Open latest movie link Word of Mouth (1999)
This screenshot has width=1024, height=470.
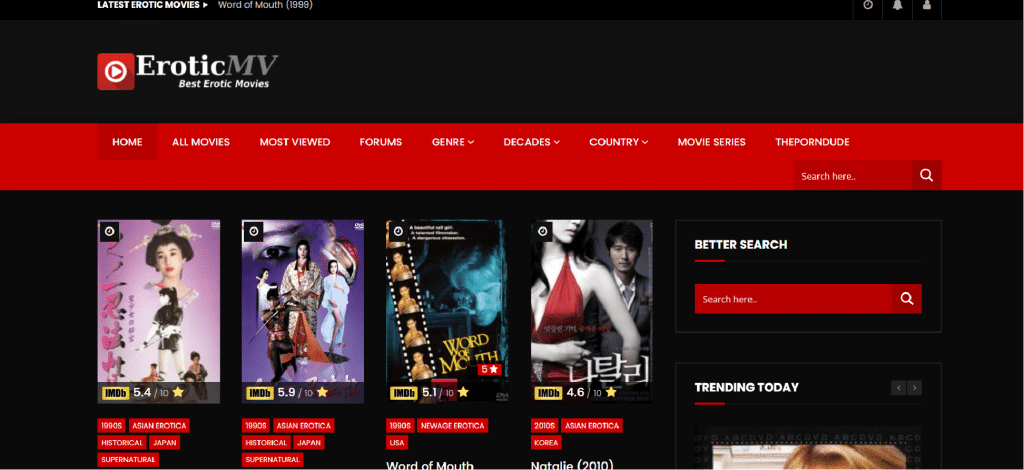coord(265,5)
